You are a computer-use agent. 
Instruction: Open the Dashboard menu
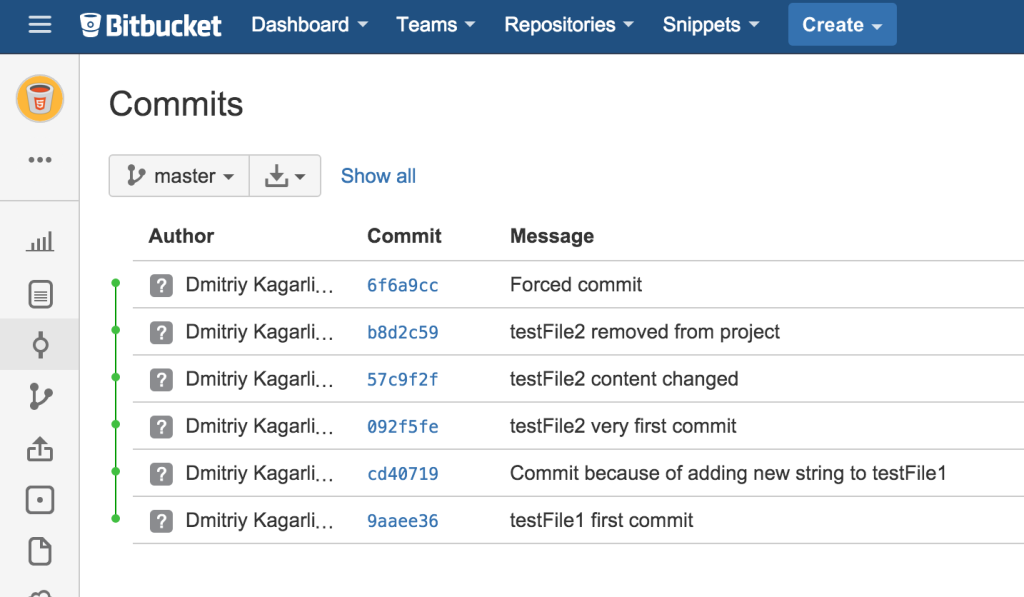click(309, 25)
